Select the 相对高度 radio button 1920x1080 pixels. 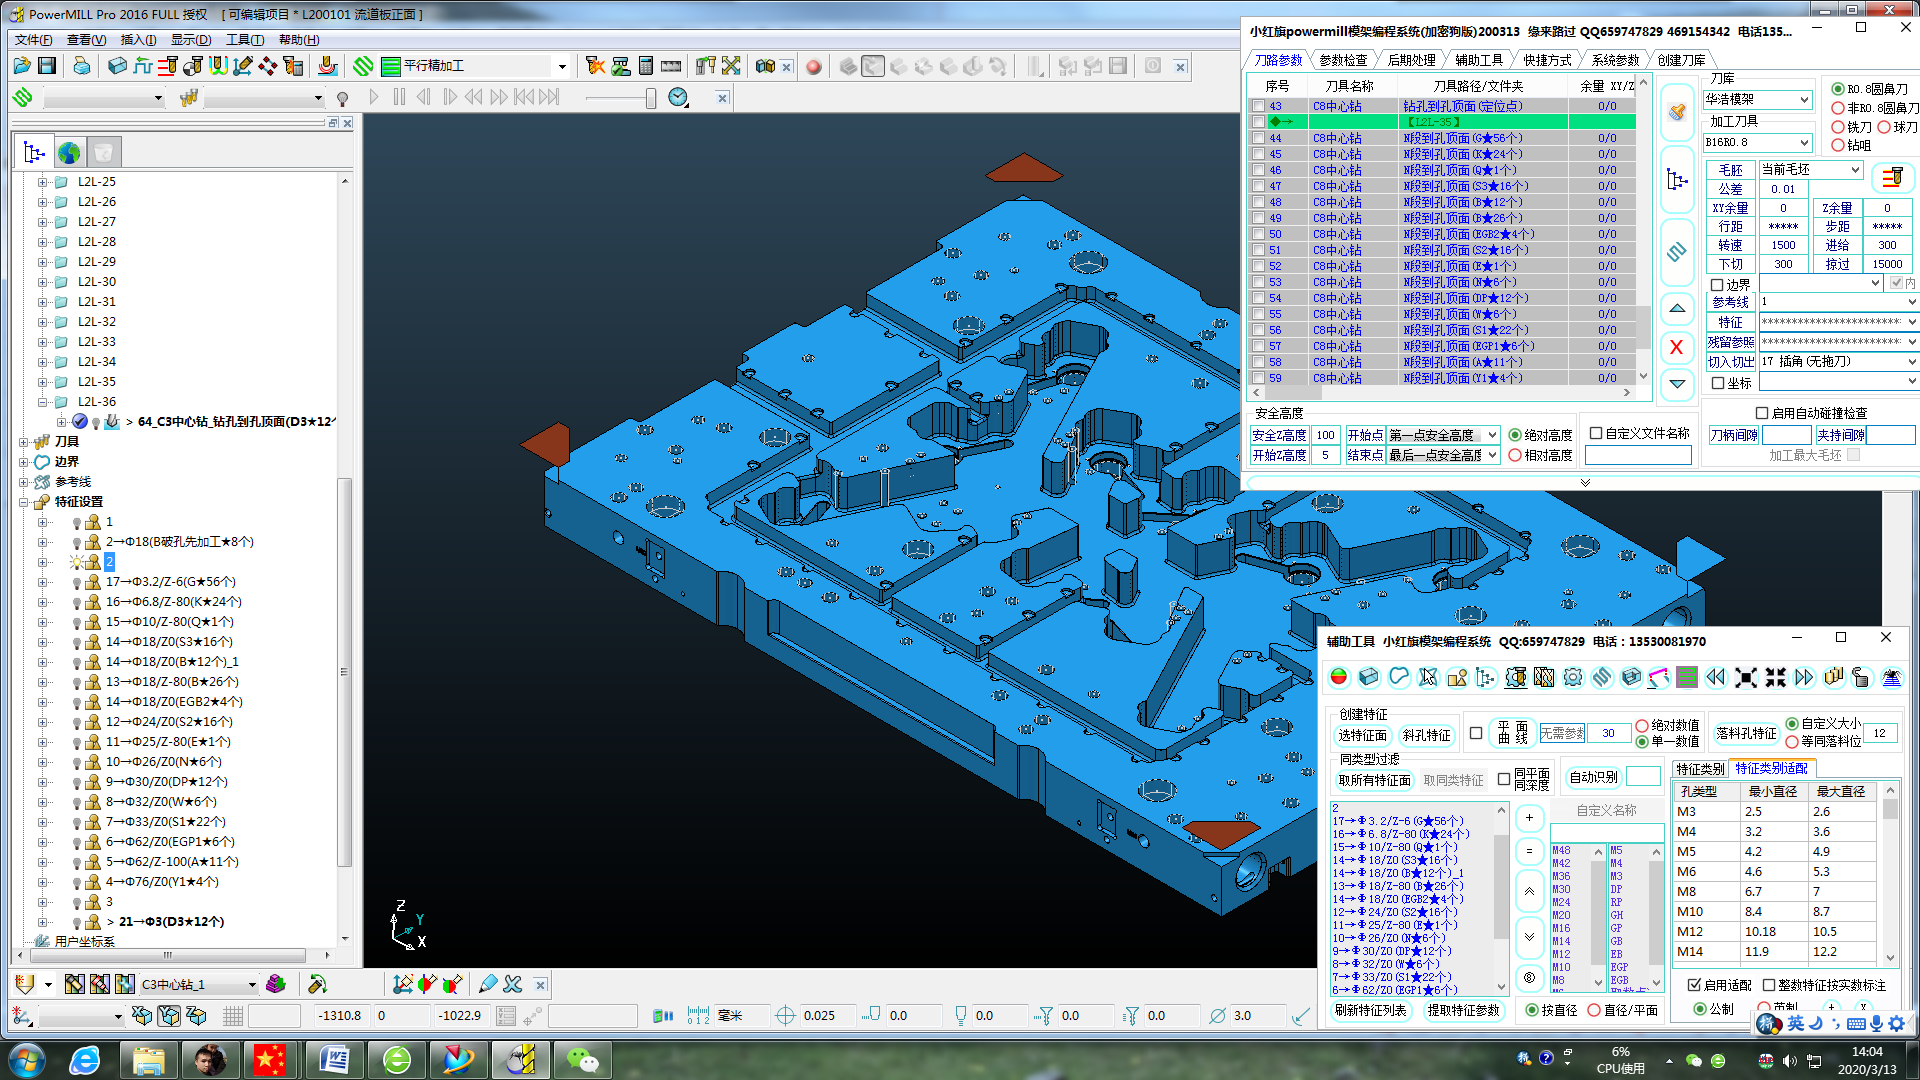[1516, 455]
